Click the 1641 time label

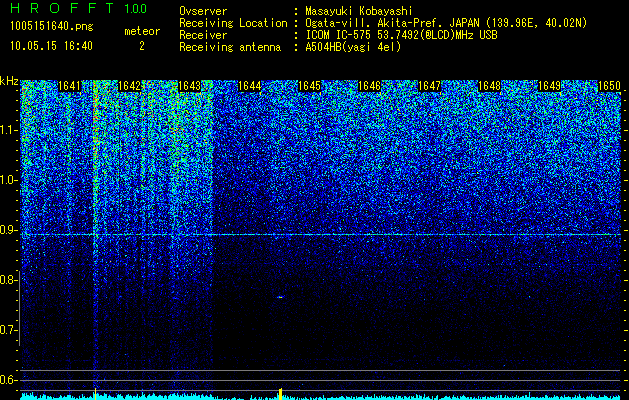coord(69,86)
